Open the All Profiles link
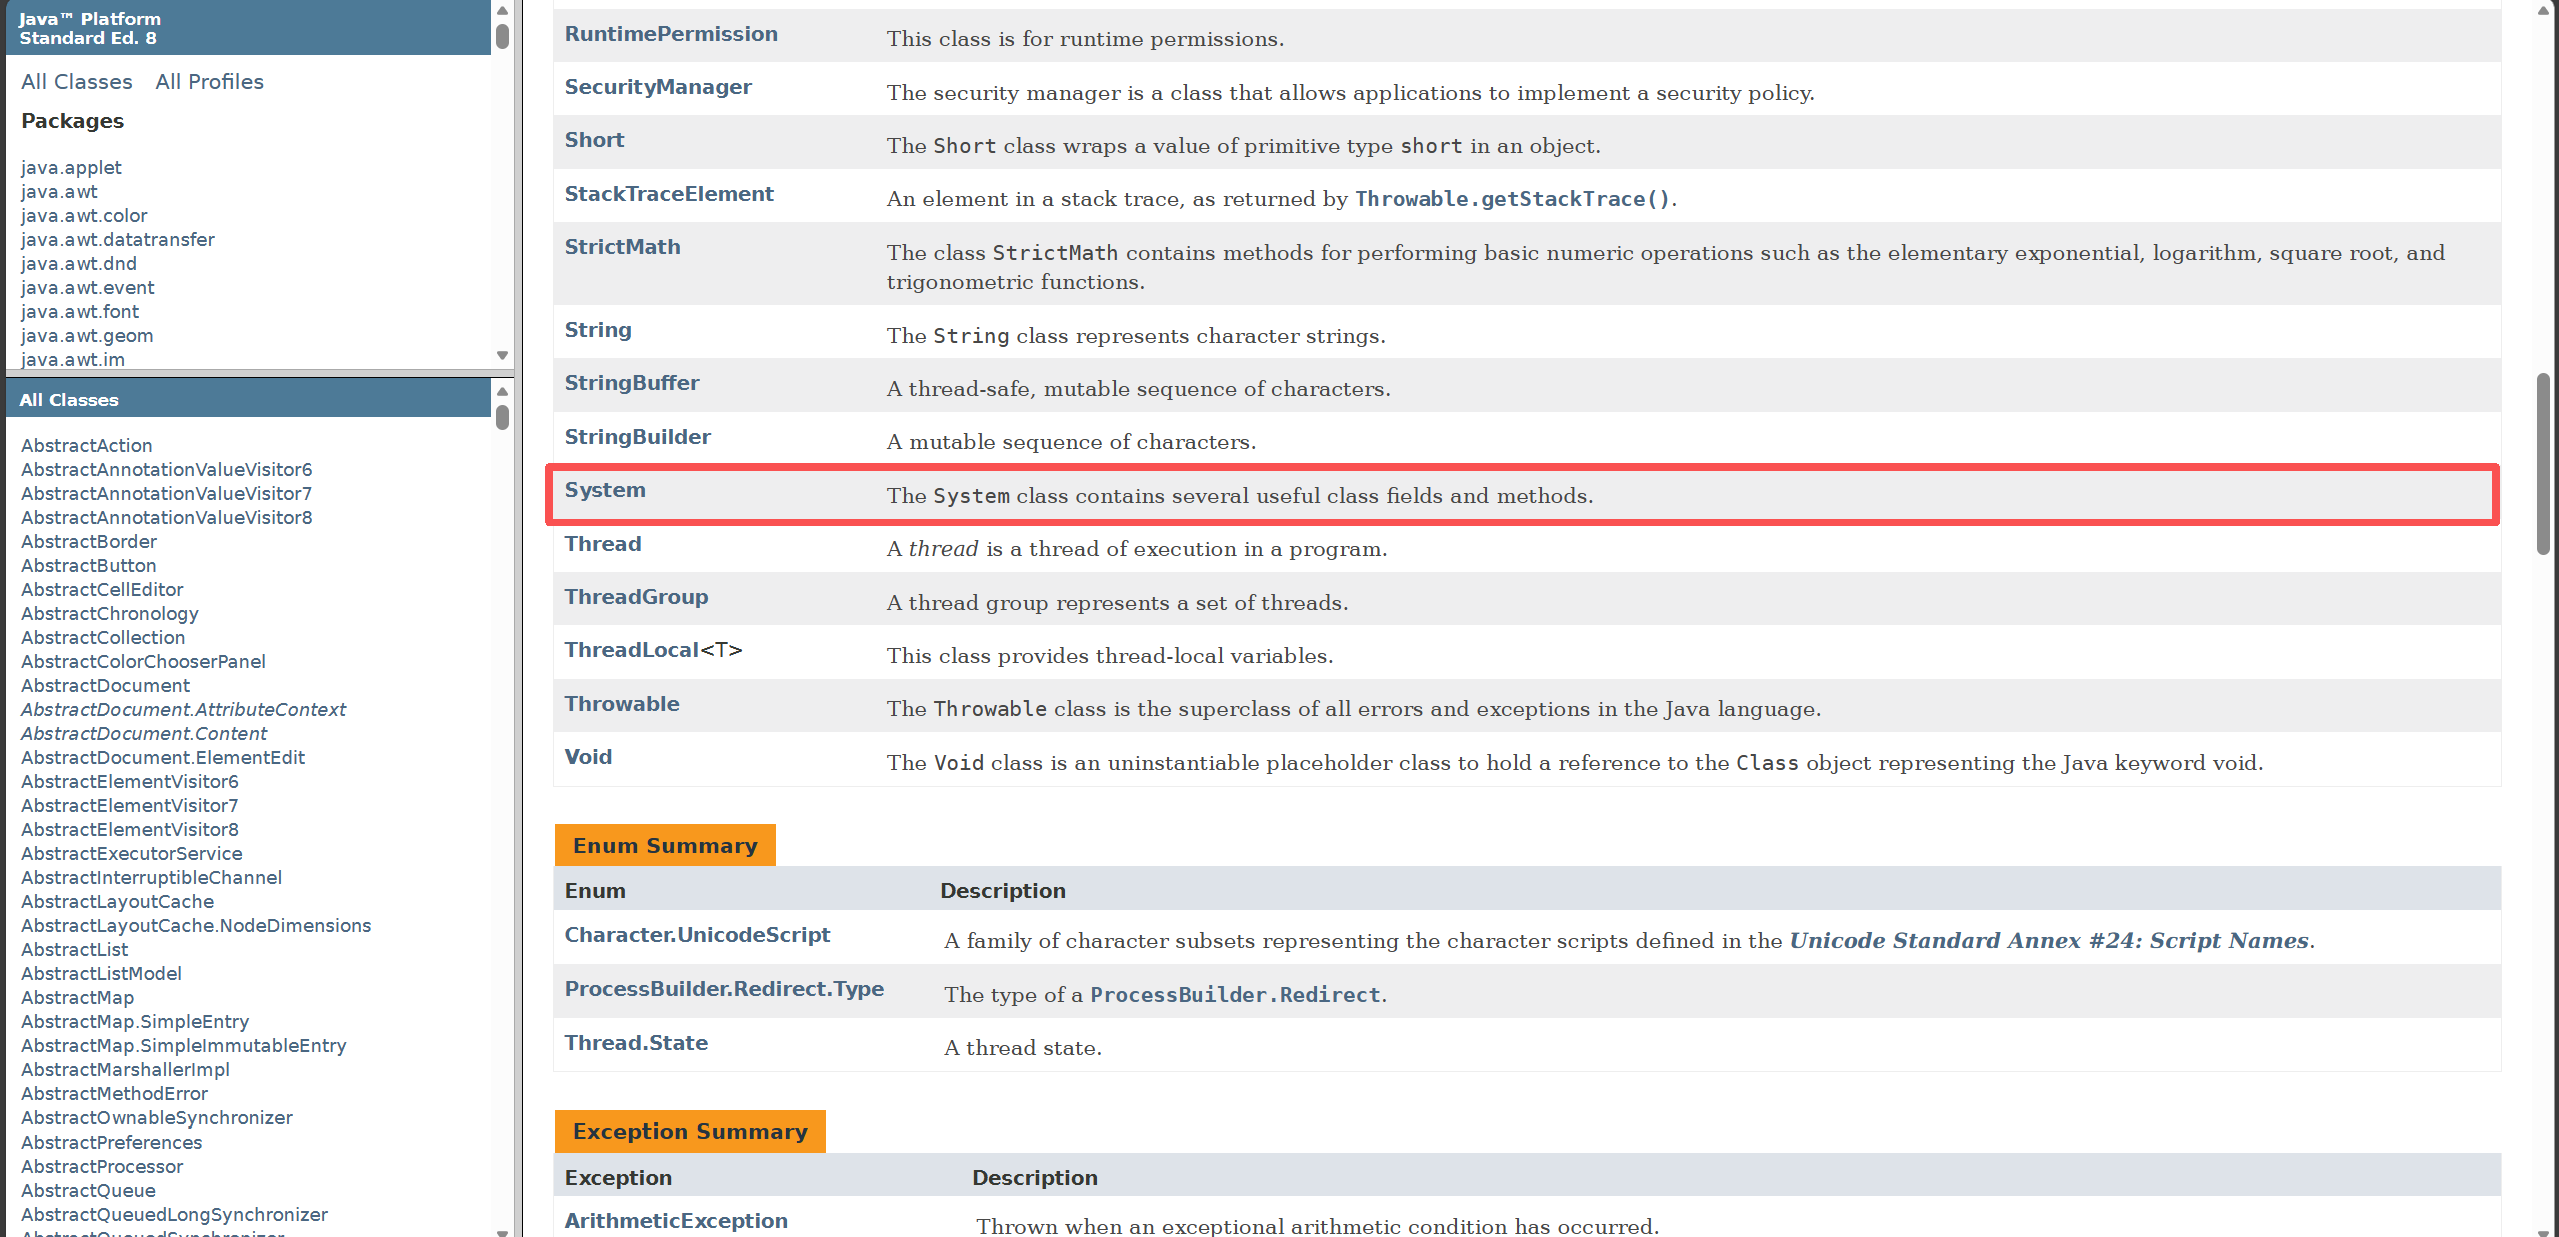Image resolution: width=2559 pixels, height=1237 pixels. pos(209,82)
